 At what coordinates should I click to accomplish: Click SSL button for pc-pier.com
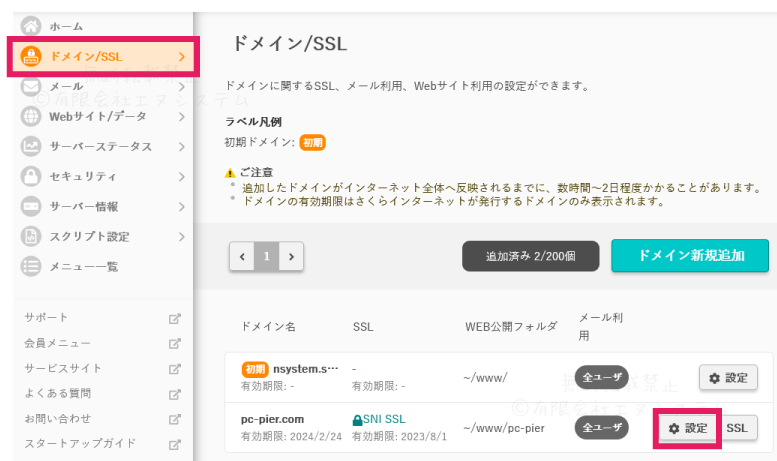point(737,428)
